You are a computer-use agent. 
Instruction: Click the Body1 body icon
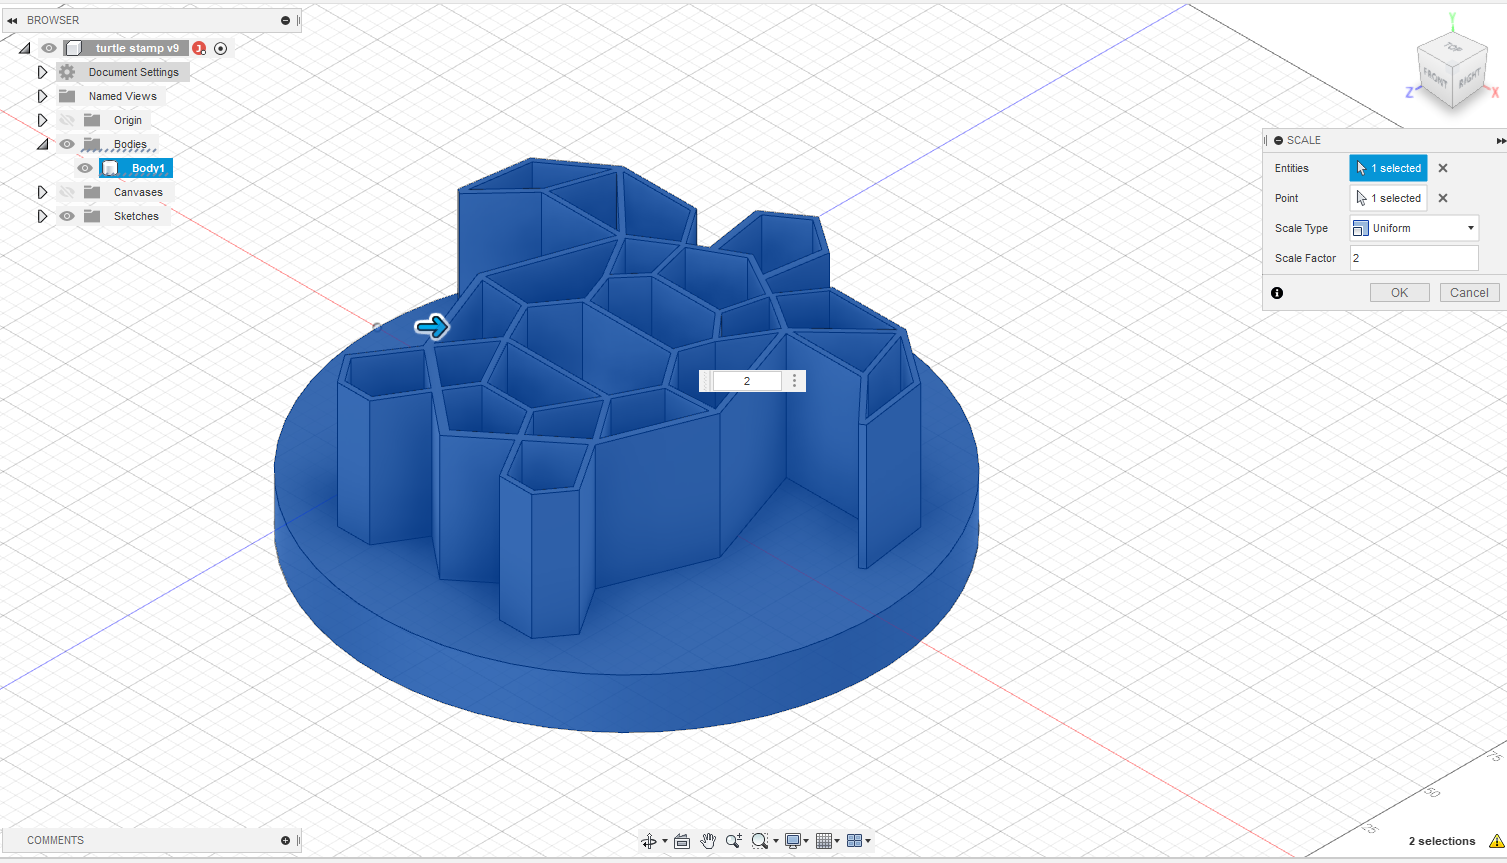pos(111,168)
